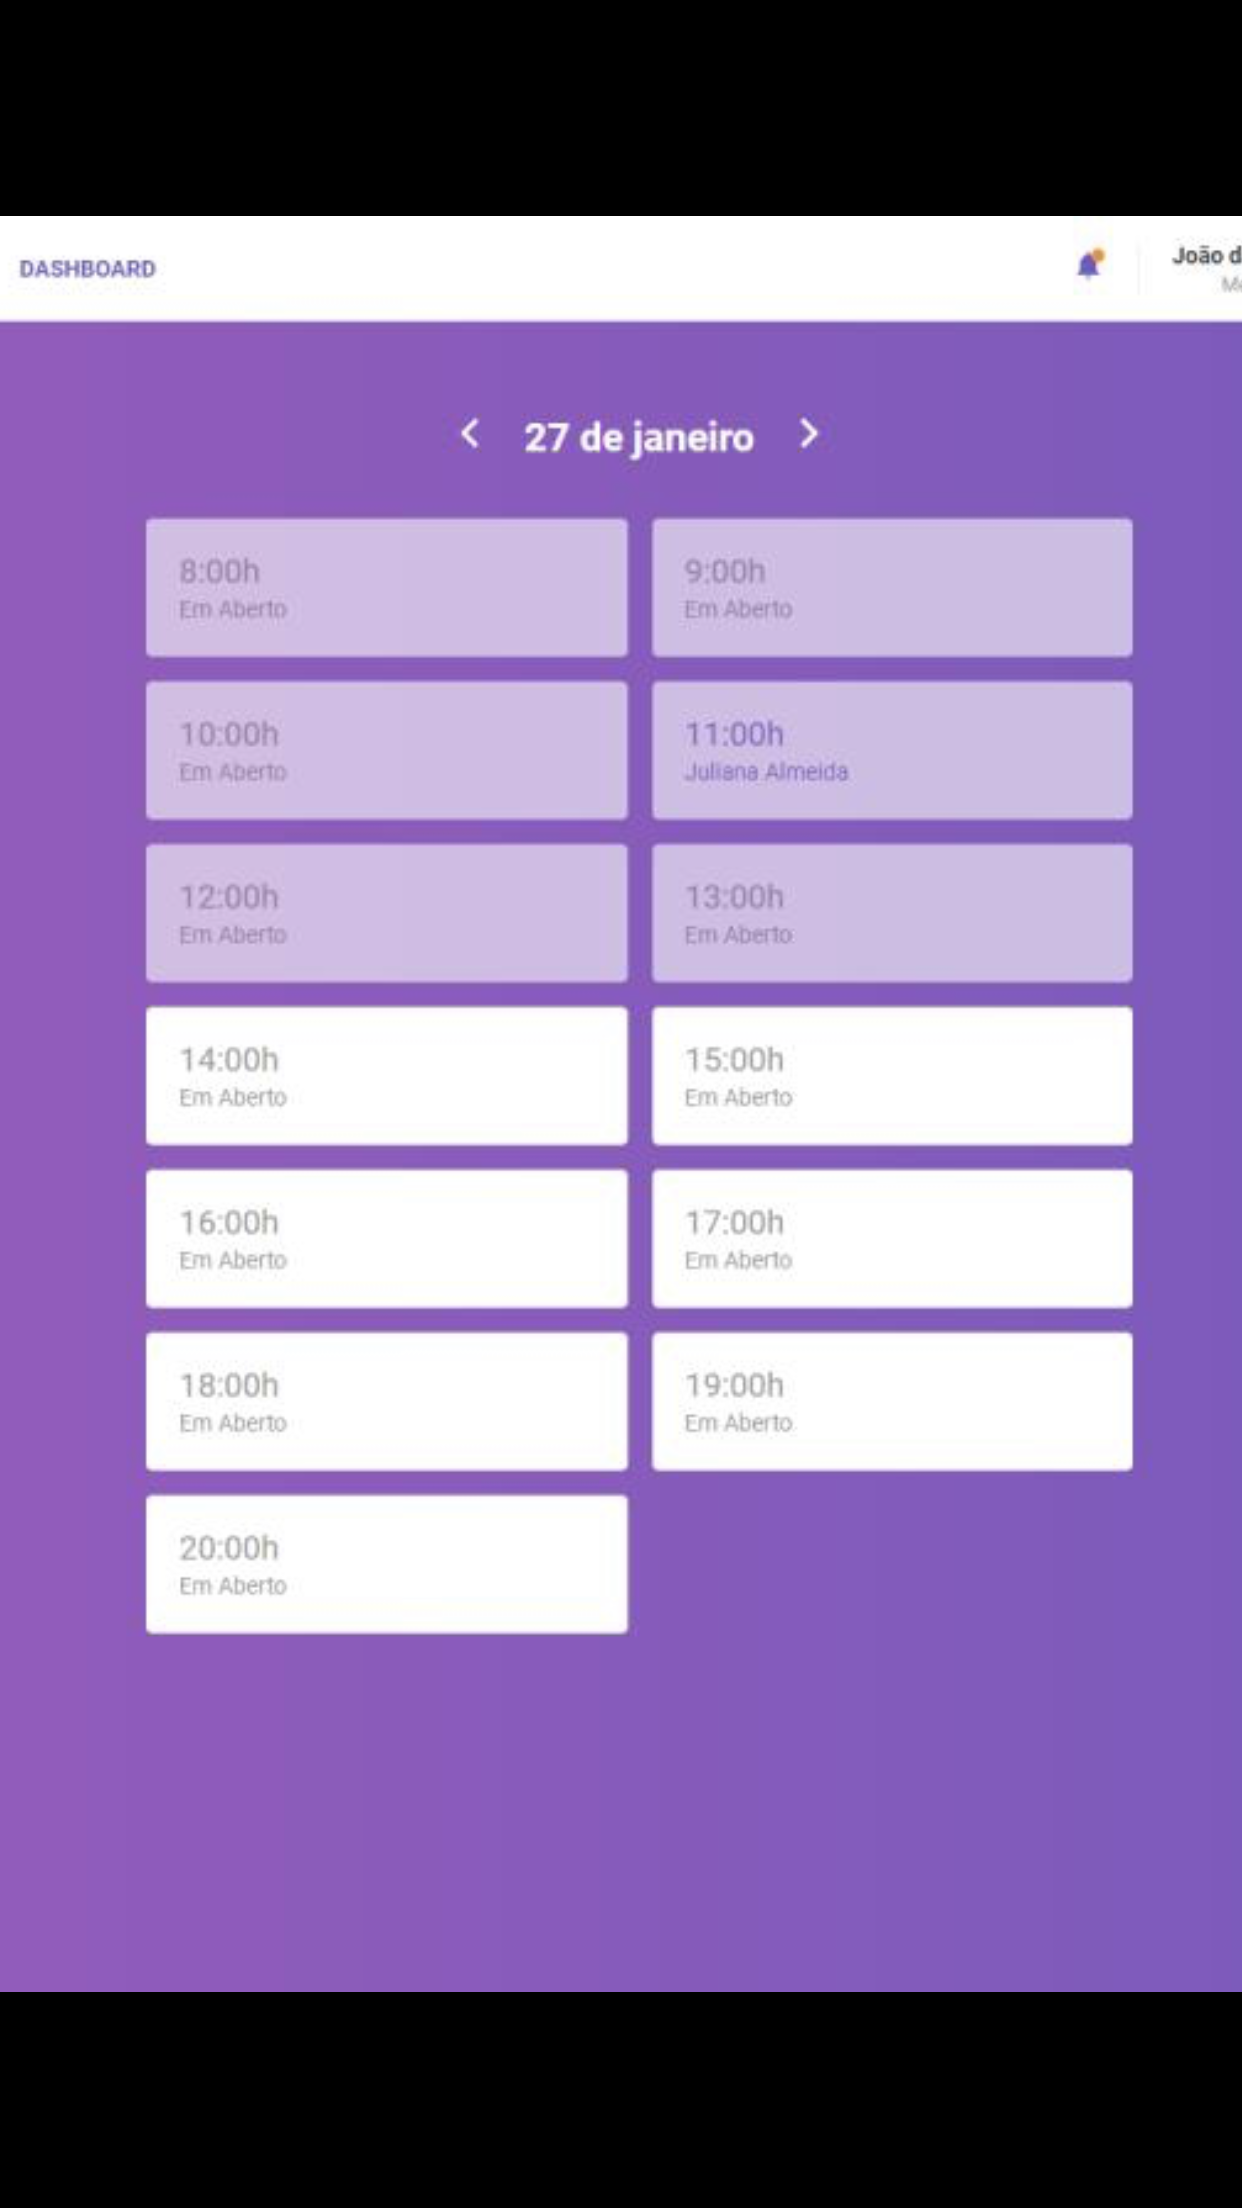Viewport: 1242px width, 2208px height.
Task: Open the João user profile
Action: click(x=1207, y=268)
